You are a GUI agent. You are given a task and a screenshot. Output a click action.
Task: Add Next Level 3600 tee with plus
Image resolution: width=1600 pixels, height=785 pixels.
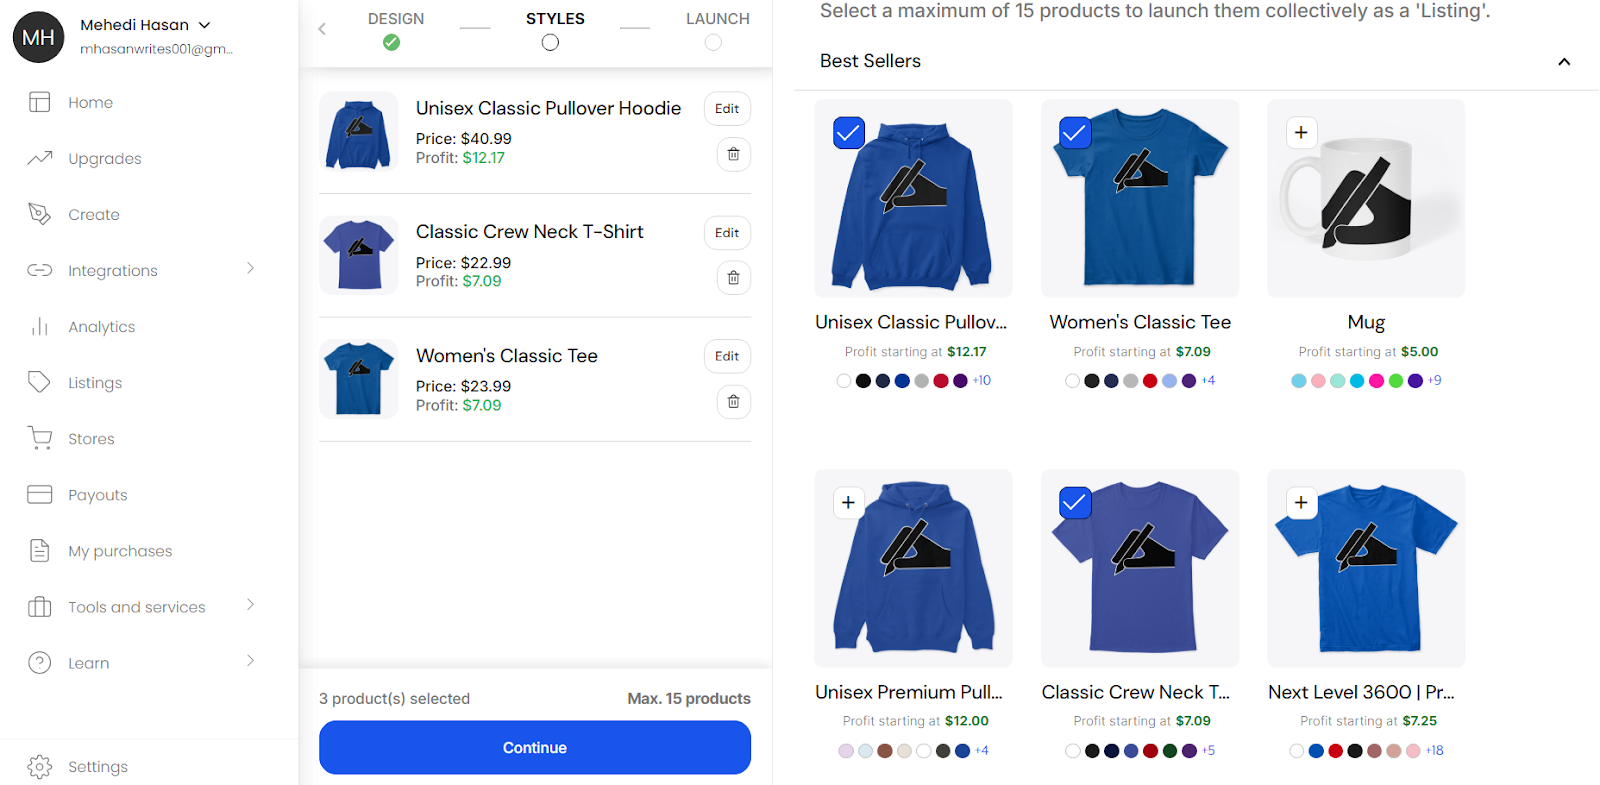tap(1301, 502)
